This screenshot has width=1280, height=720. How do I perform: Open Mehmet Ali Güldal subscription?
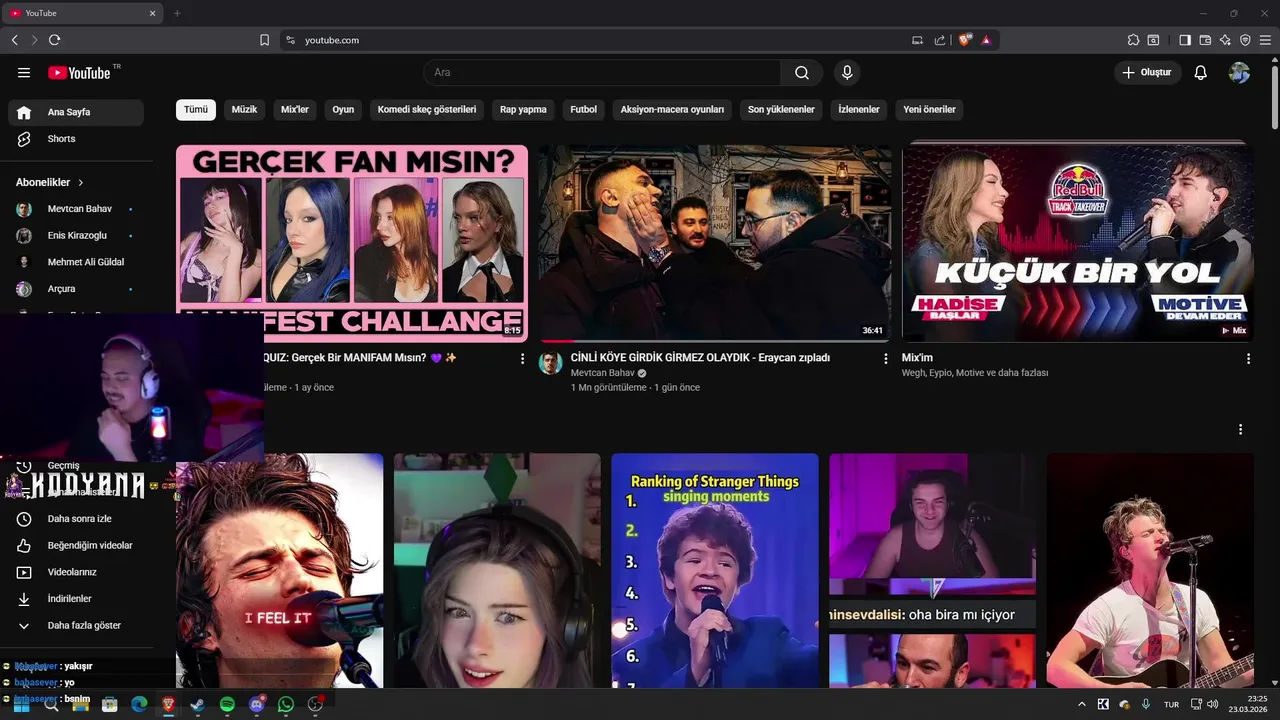pos(76,262)
